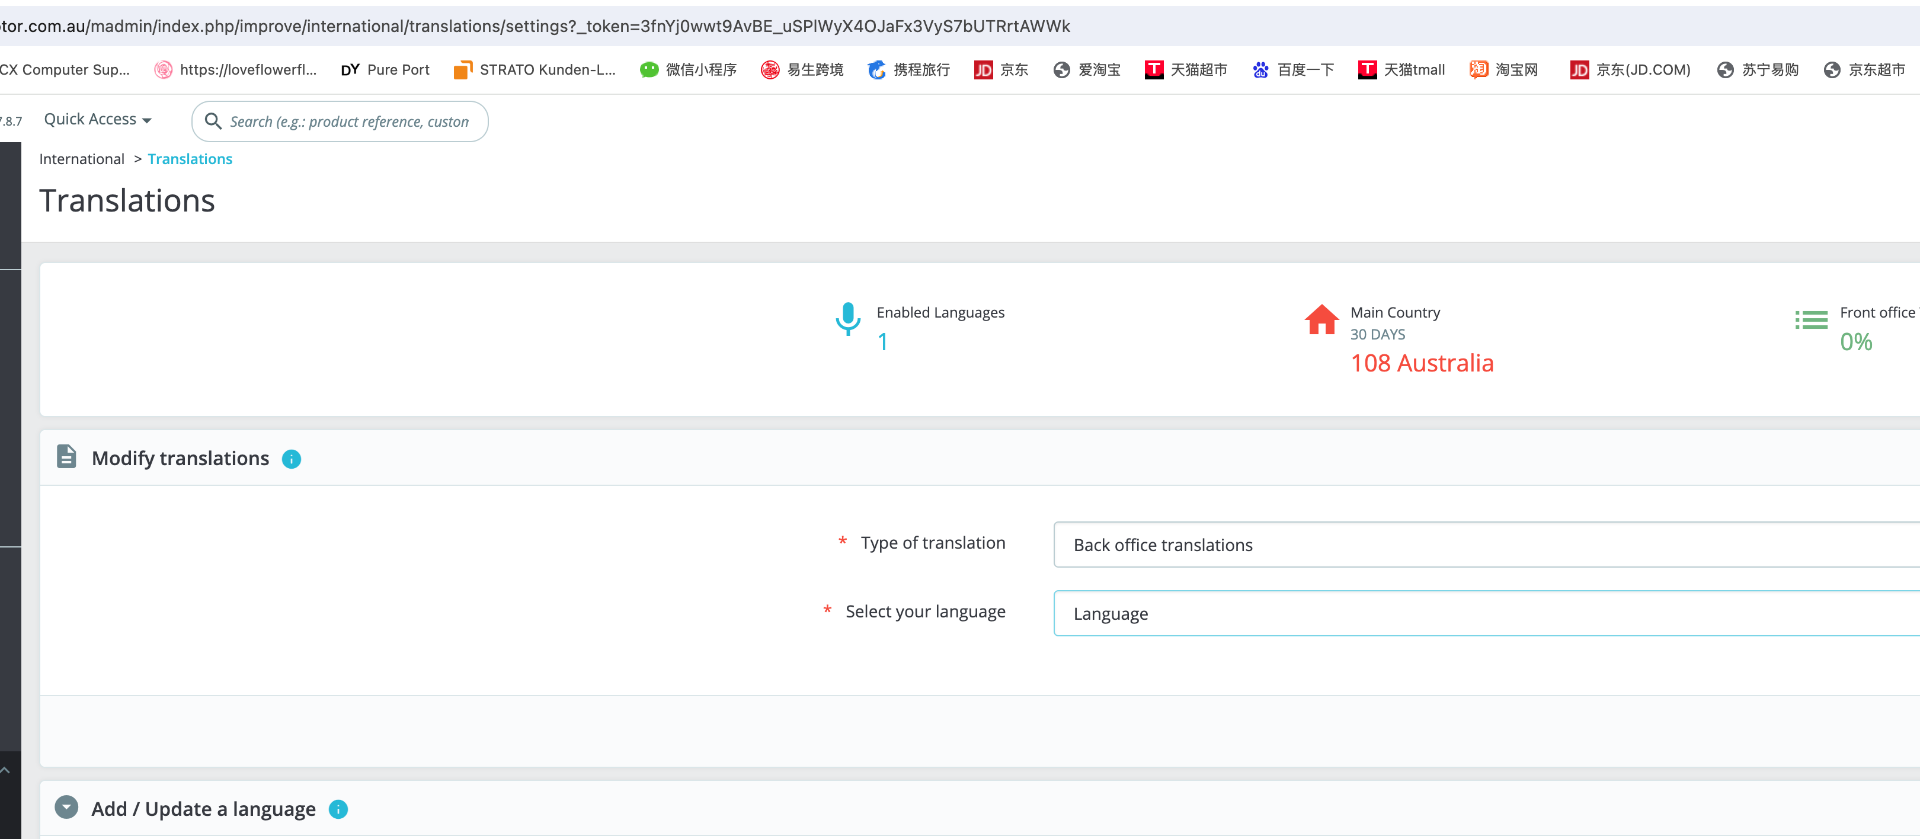
Task: Open the CX Computer Sup... bookmark
Action: [x=65, y=70]
